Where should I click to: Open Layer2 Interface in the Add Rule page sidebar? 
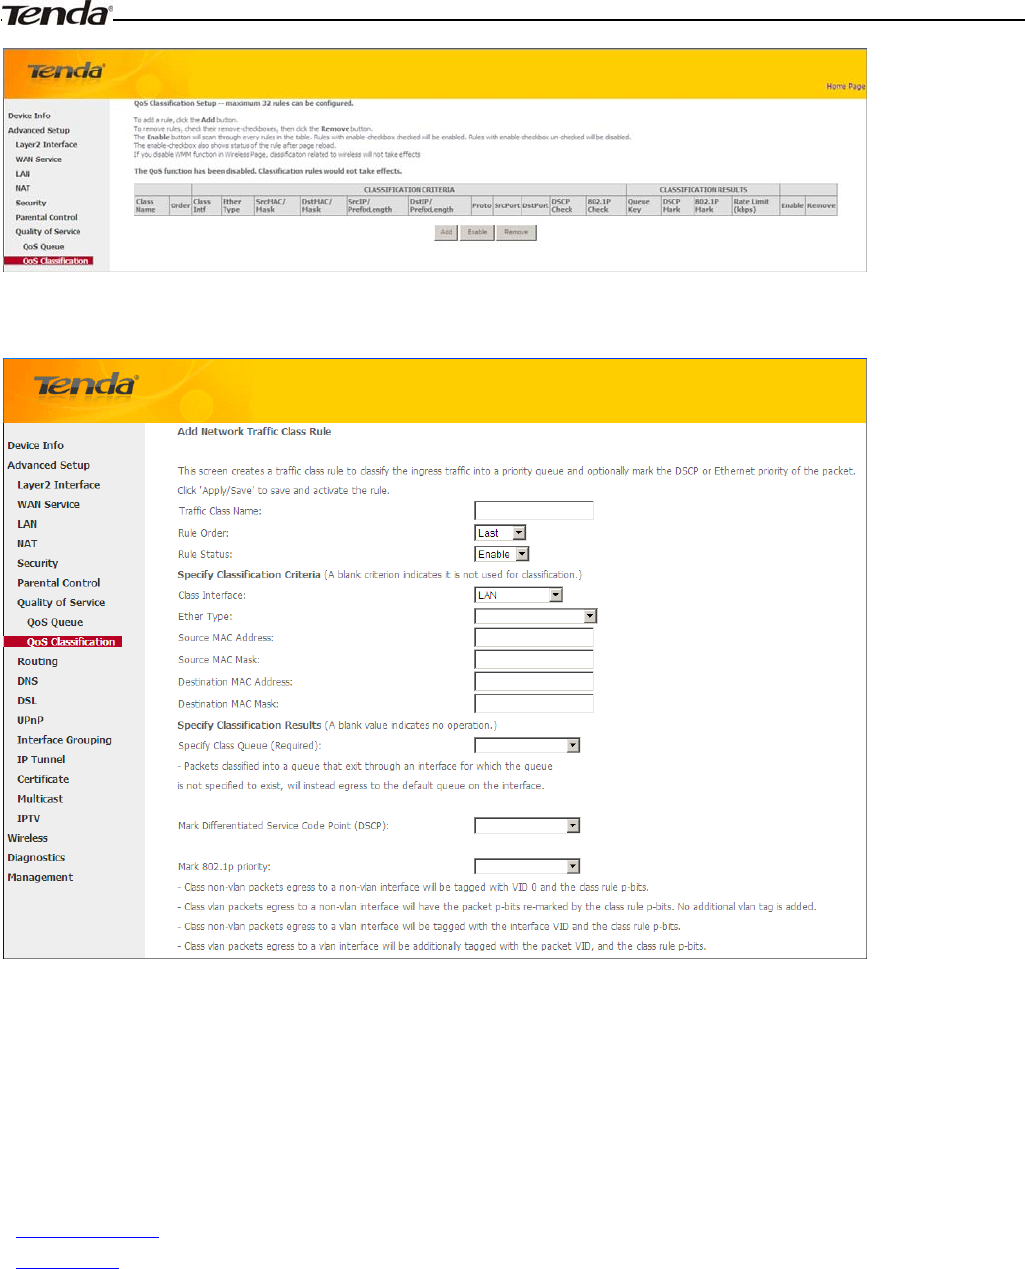click(58, 485)
